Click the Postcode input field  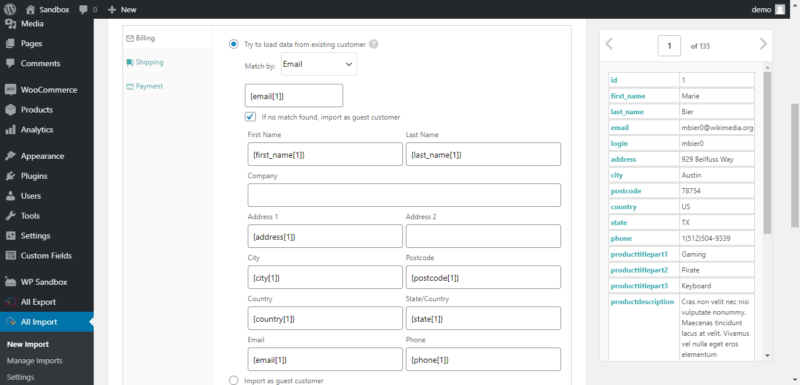(x=483, y=277)
